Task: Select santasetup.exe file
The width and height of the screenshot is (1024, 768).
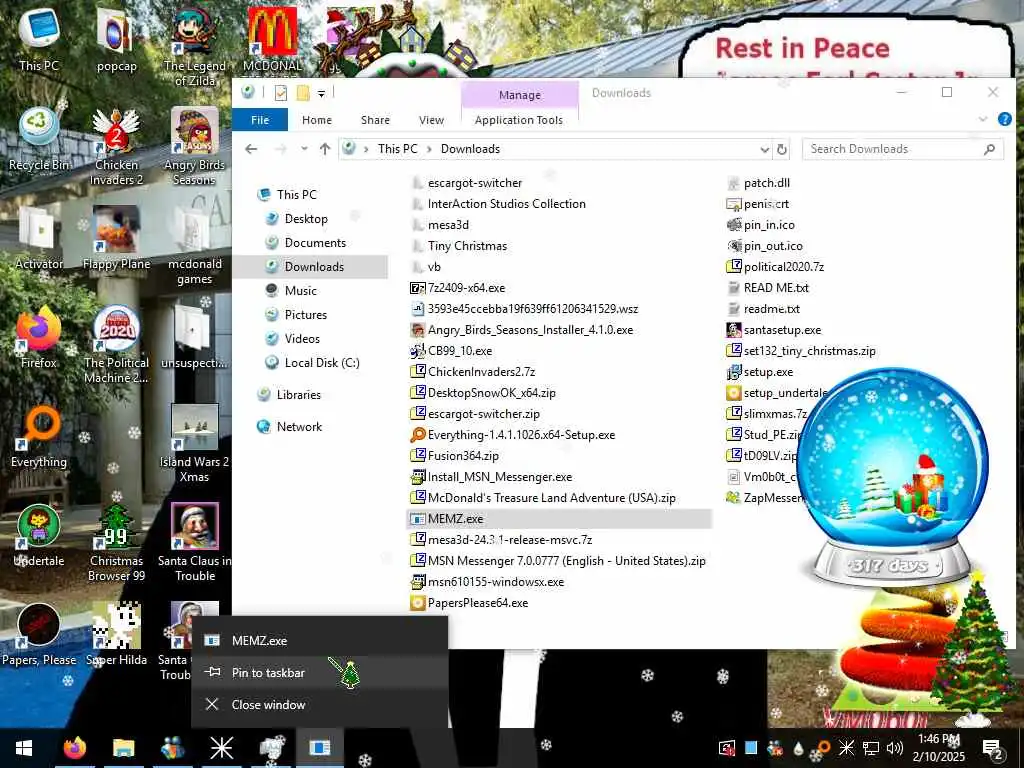Action: [782, 330]
